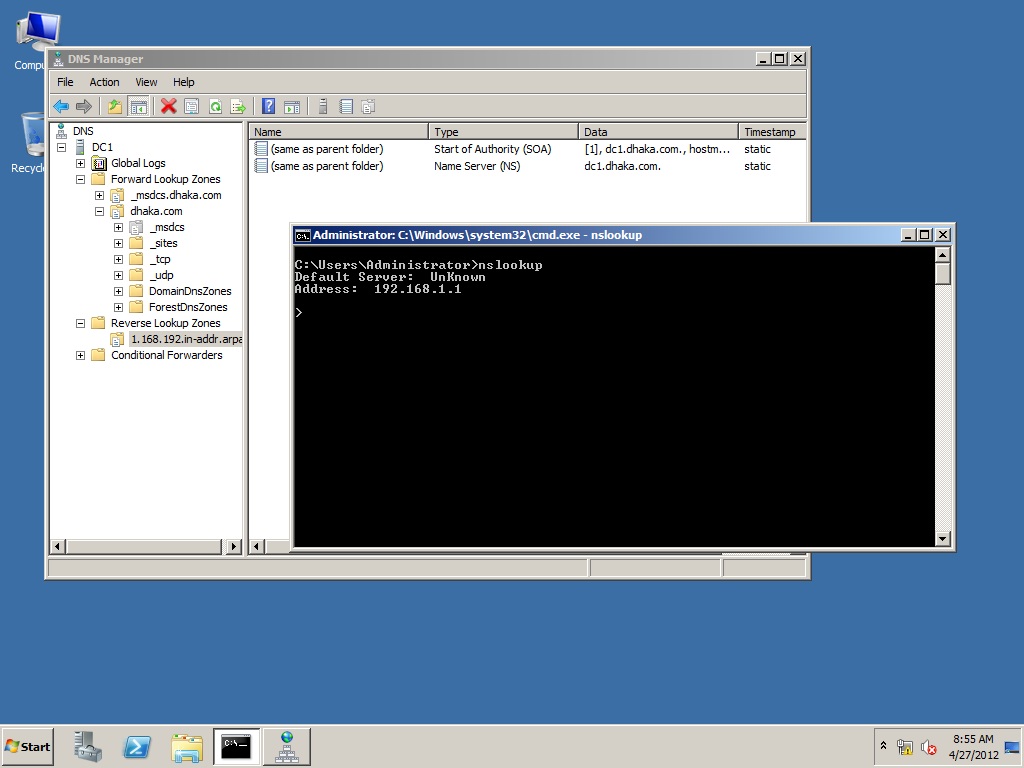Expand the _udp folder

coord(118,275)
